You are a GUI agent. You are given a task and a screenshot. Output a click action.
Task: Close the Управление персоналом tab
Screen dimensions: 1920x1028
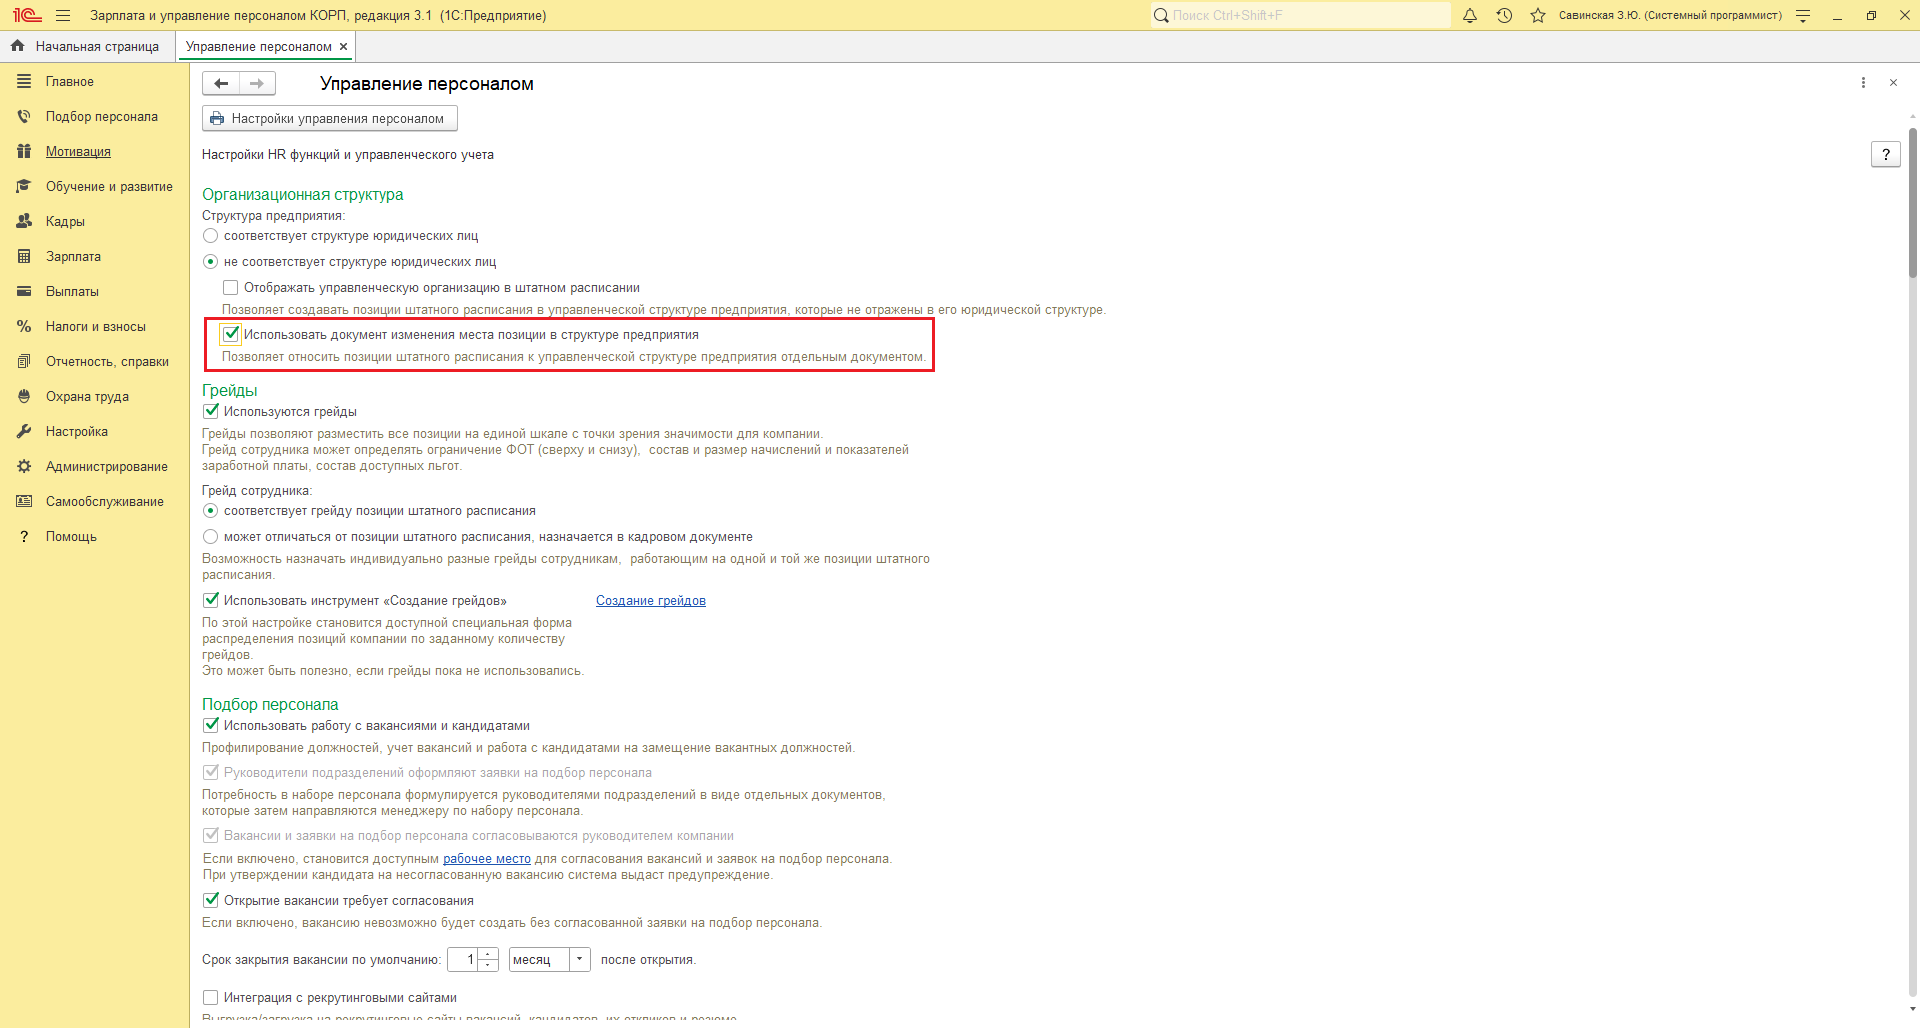pos(343,46)
